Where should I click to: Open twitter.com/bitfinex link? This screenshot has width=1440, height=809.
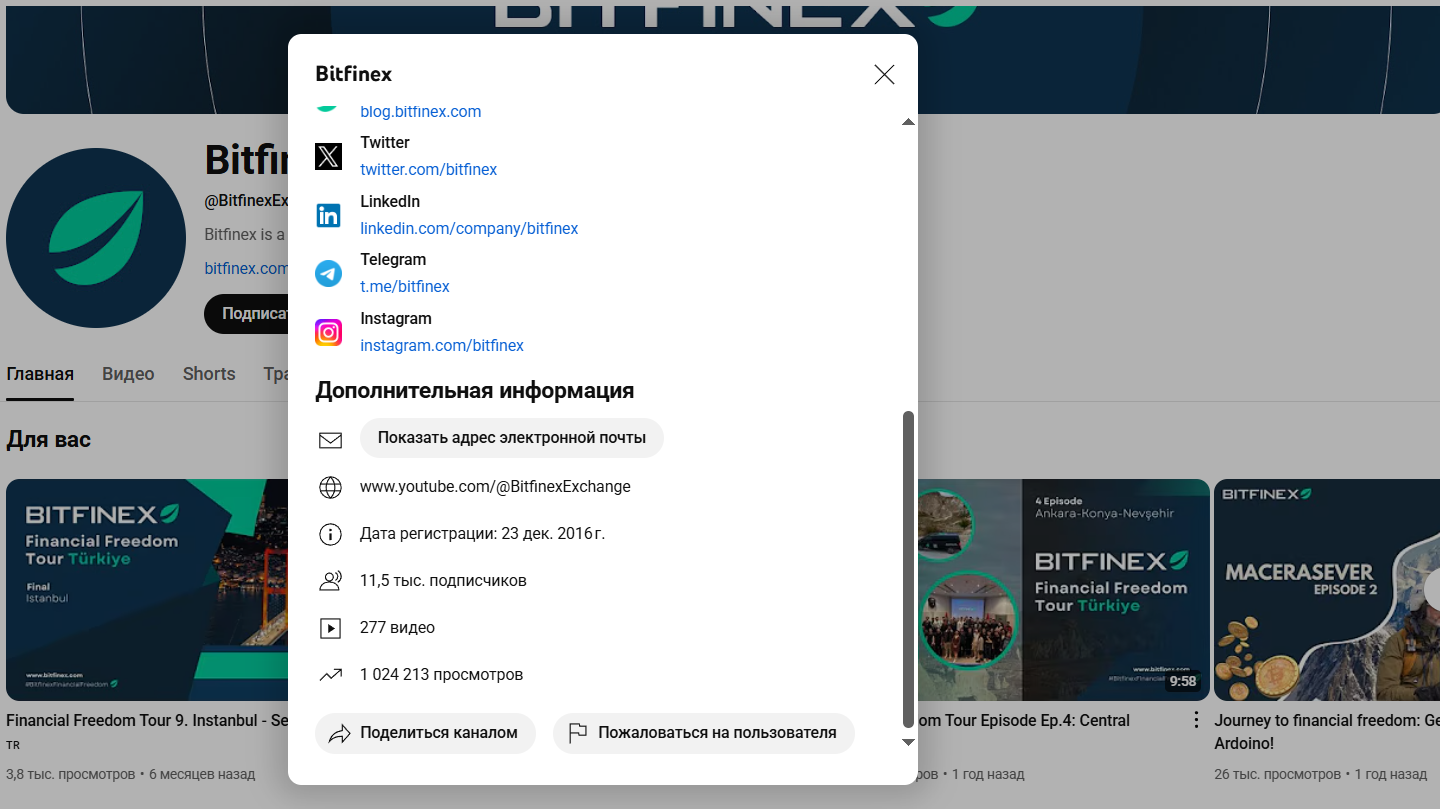[x=429, y=169]
